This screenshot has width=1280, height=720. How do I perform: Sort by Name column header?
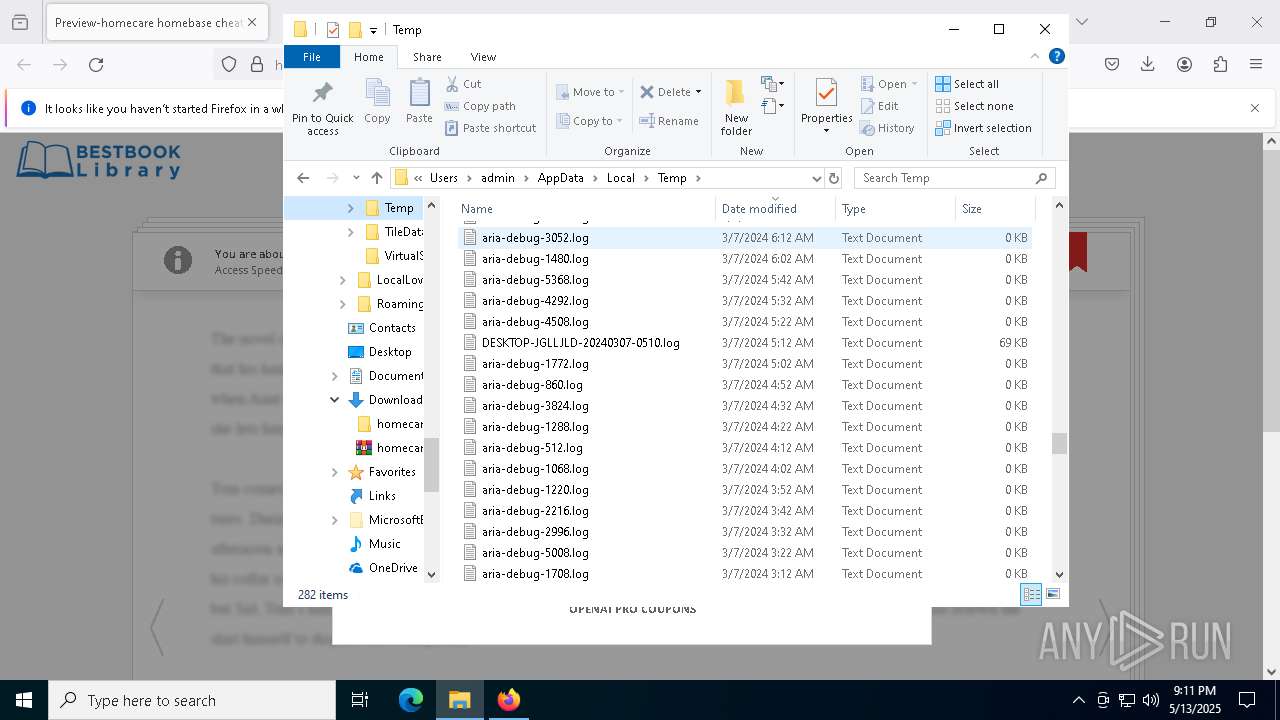(586, 208)
